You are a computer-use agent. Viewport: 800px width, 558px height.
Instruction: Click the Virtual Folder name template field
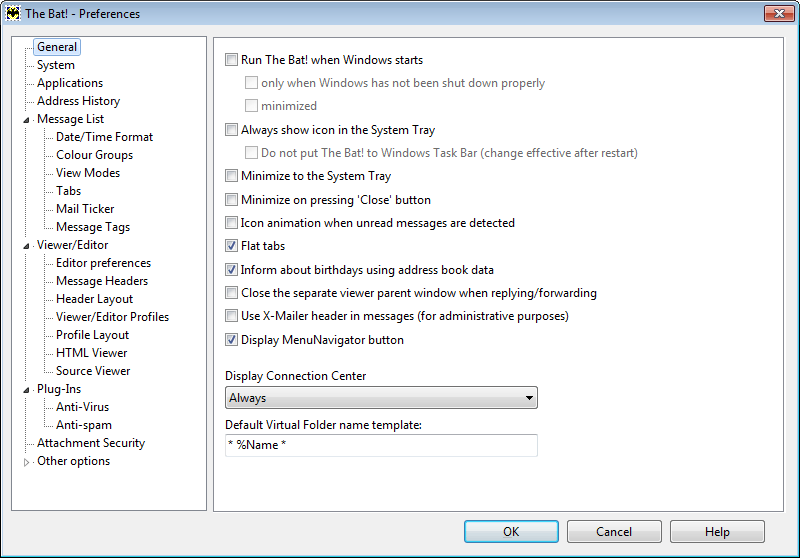[x=381, y=445]
